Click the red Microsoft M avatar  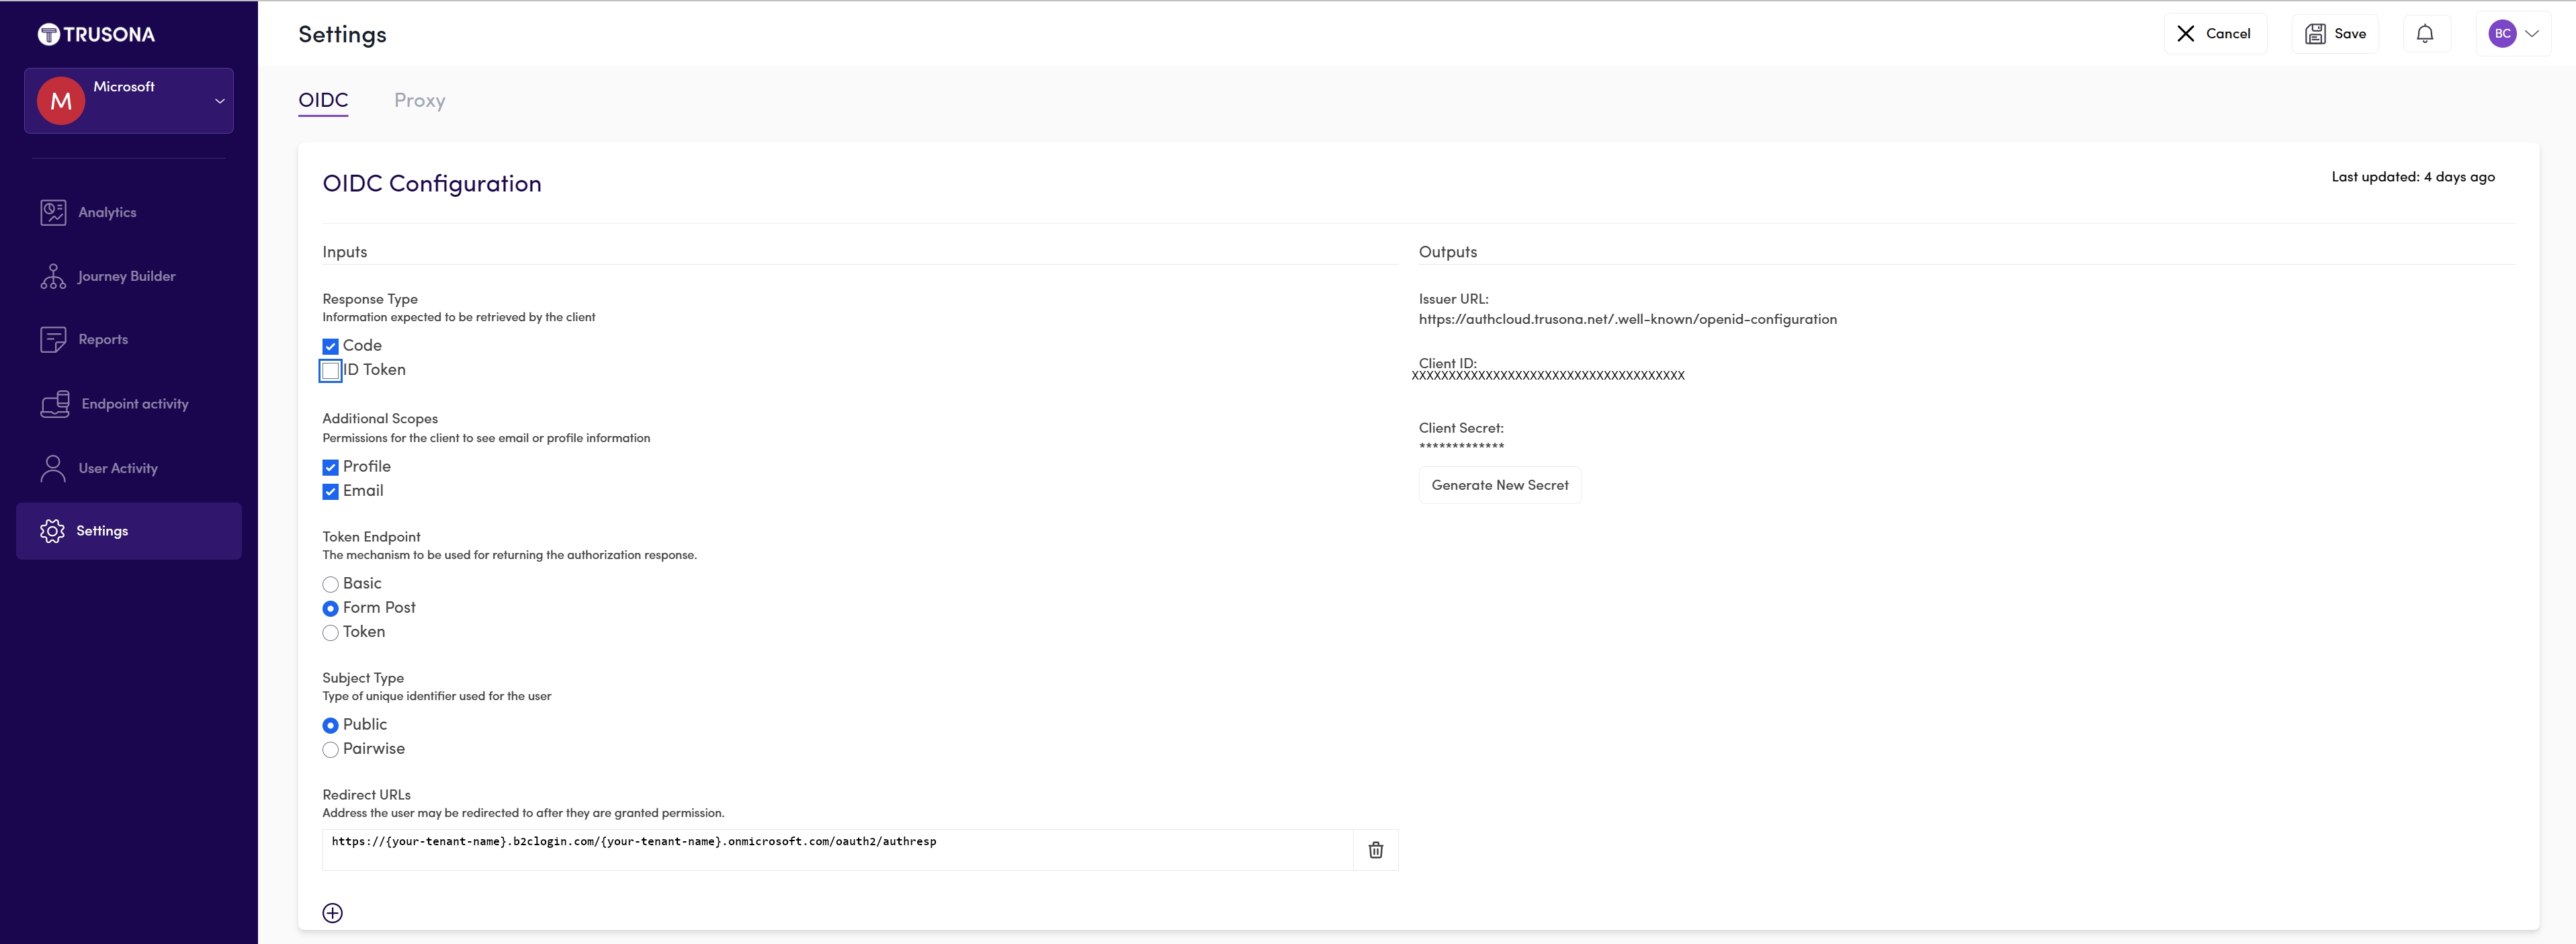point(61,101)
